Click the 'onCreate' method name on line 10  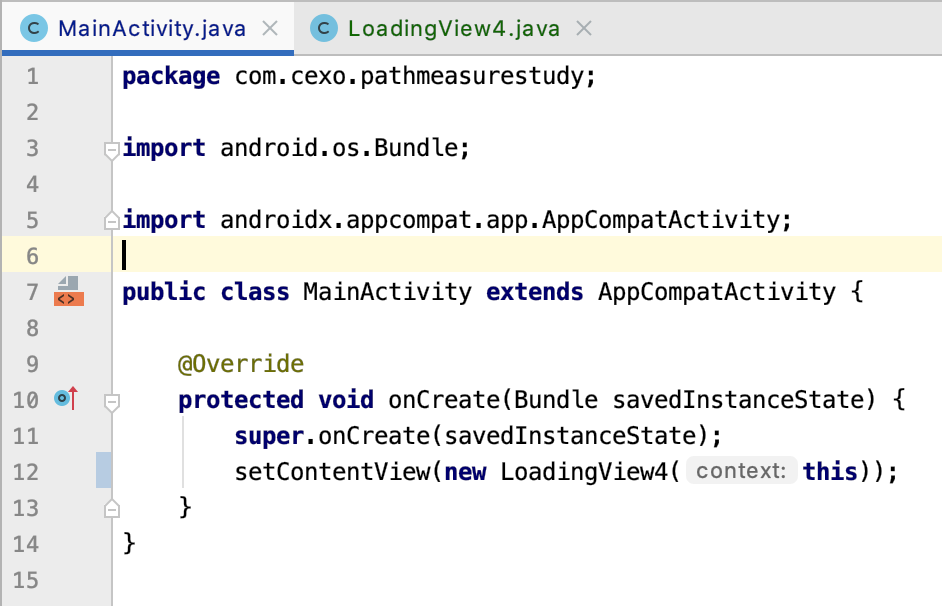click(x=444, y=400)
